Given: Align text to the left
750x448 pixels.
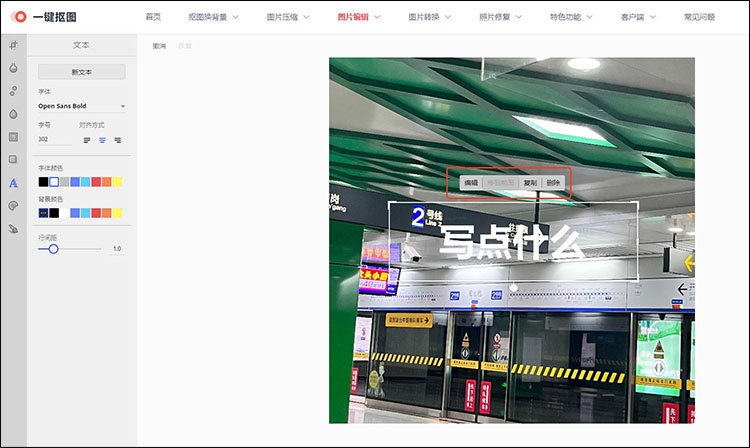Looking at the screenshot, I should point(87,140).
